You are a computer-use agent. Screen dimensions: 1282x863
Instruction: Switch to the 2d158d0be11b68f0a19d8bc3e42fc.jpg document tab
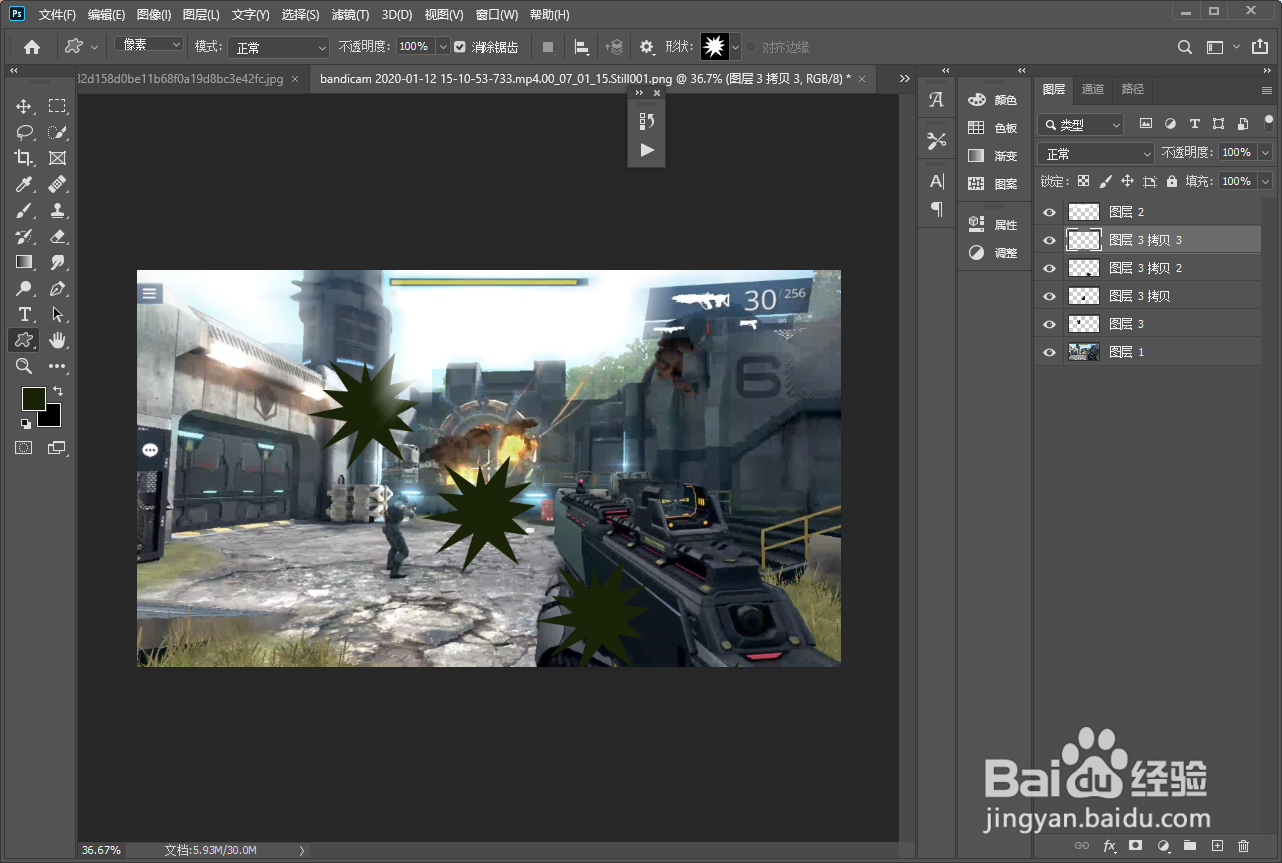(x=182, y=78)
